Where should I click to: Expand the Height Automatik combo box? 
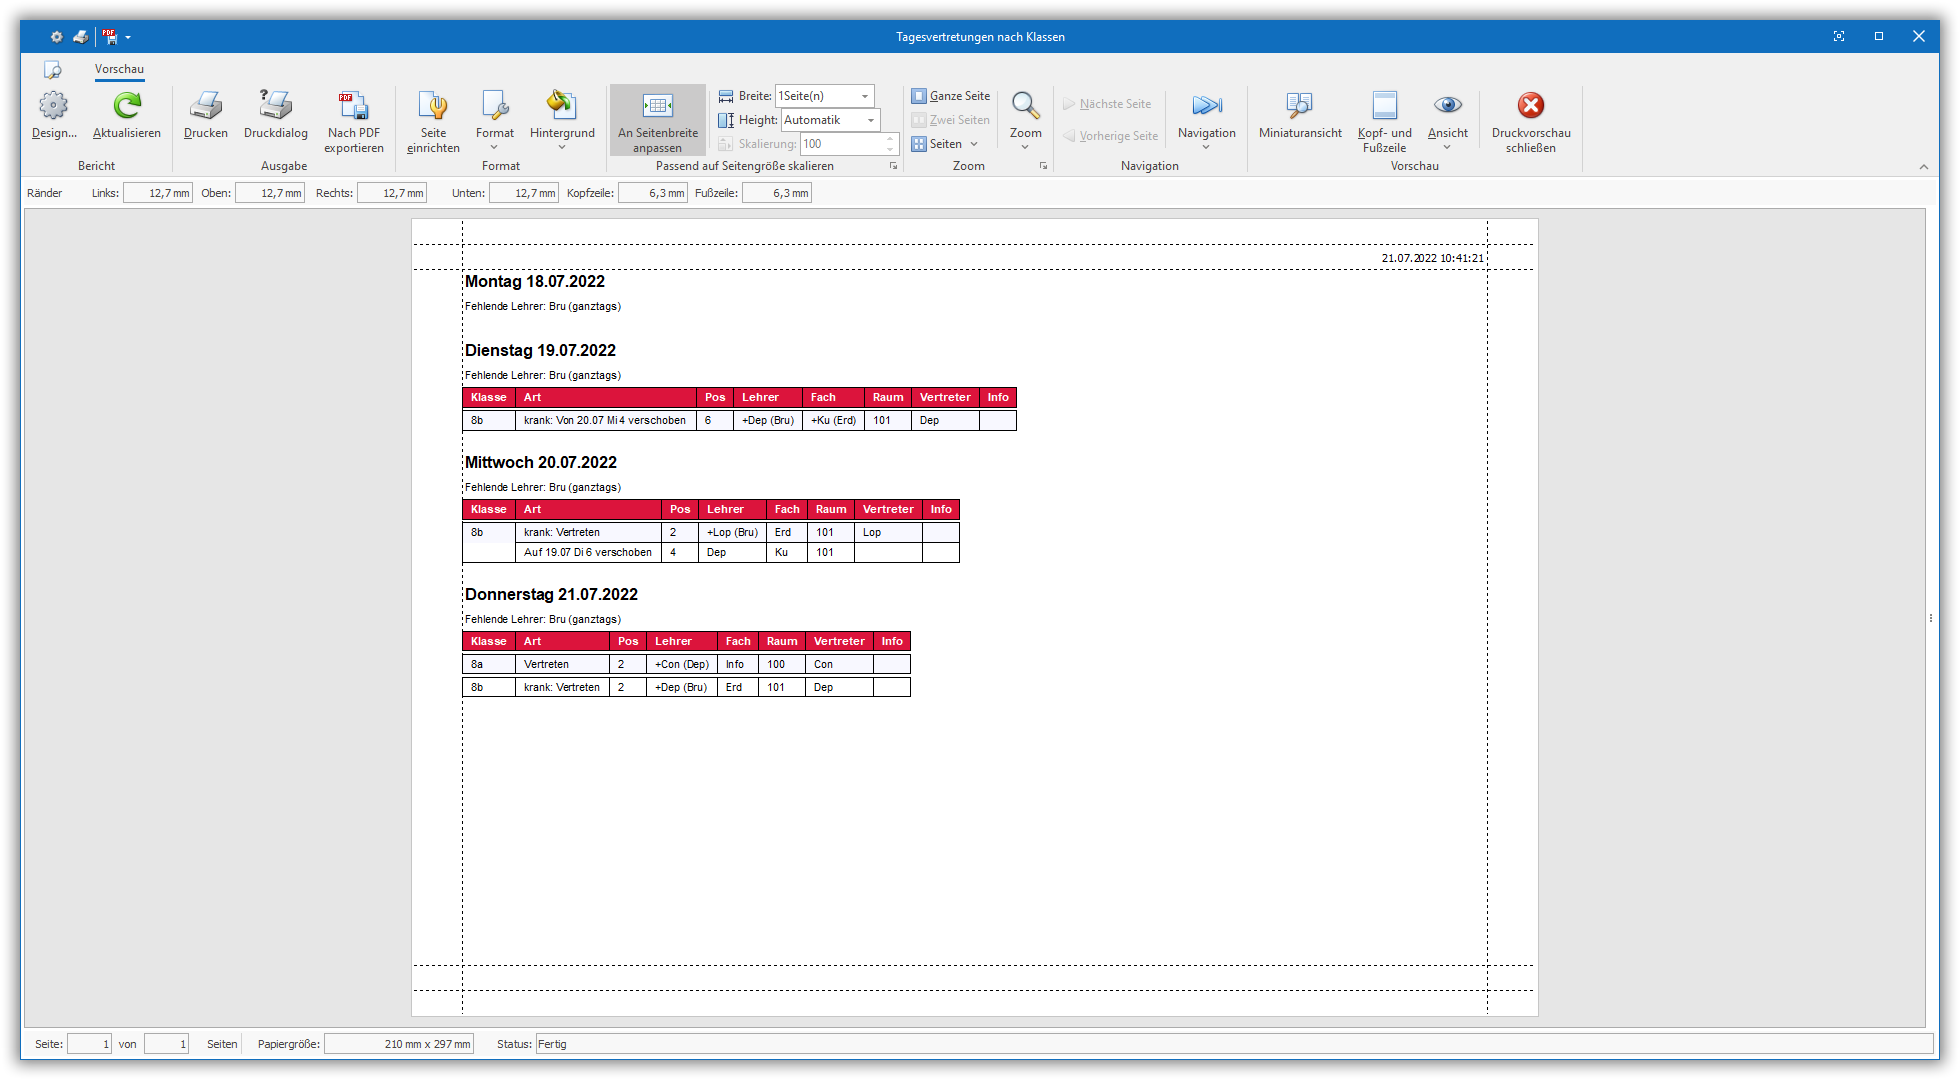(x=871, y=120)
